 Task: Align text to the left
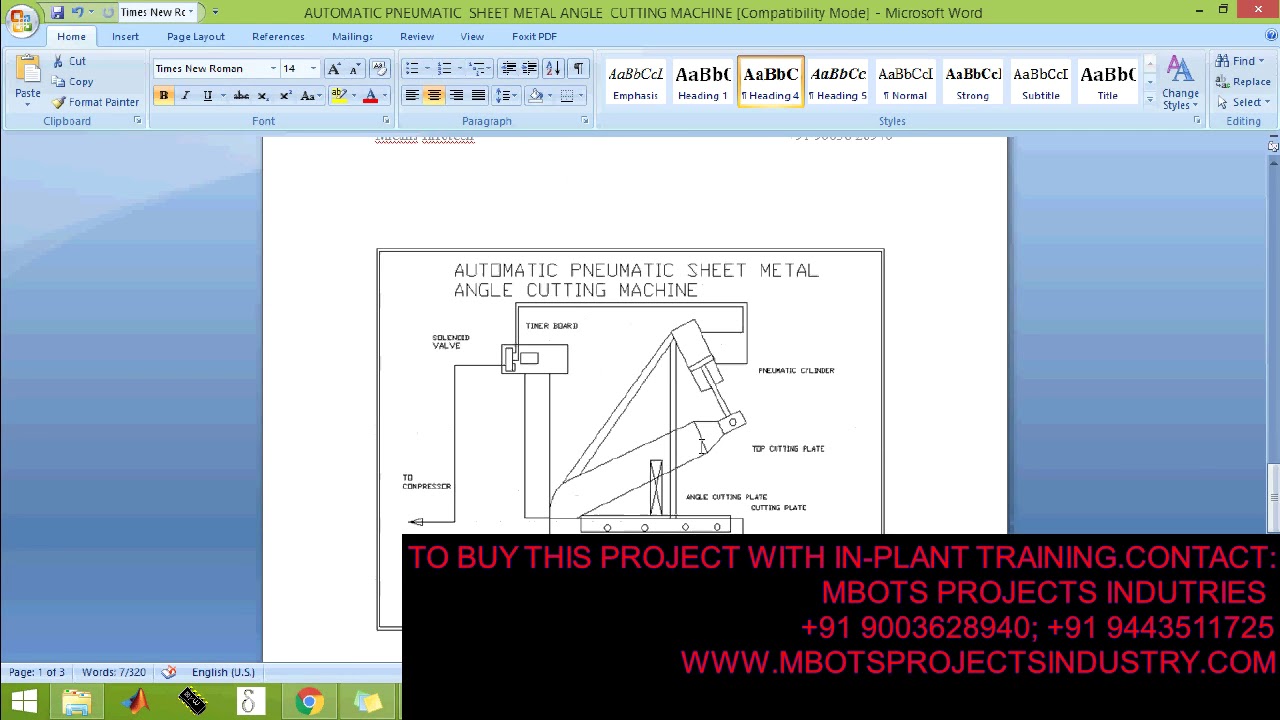pos(412,96)
